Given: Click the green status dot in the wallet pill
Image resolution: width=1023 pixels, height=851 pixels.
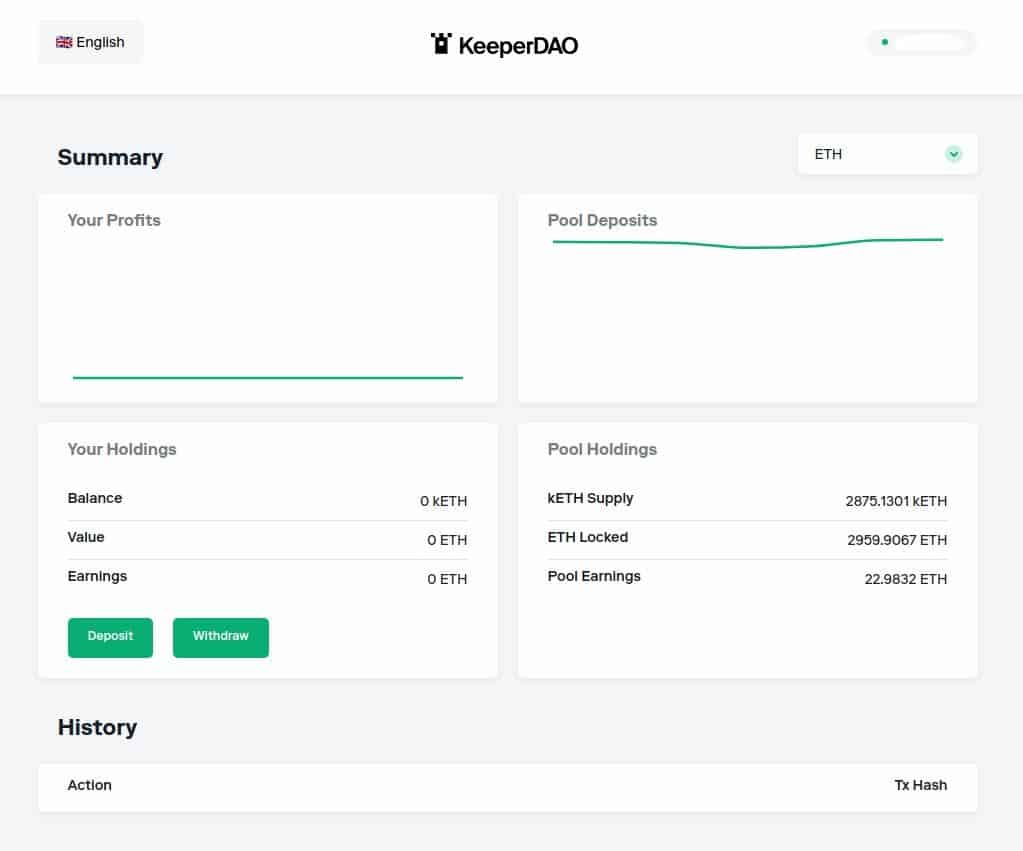Looking at the screenshot, I should tap(883, 43).
